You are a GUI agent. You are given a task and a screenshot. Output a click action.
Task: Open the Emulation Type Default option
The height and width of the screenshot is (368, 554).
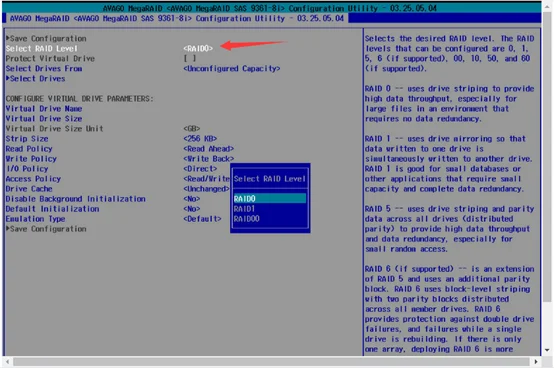202,219
